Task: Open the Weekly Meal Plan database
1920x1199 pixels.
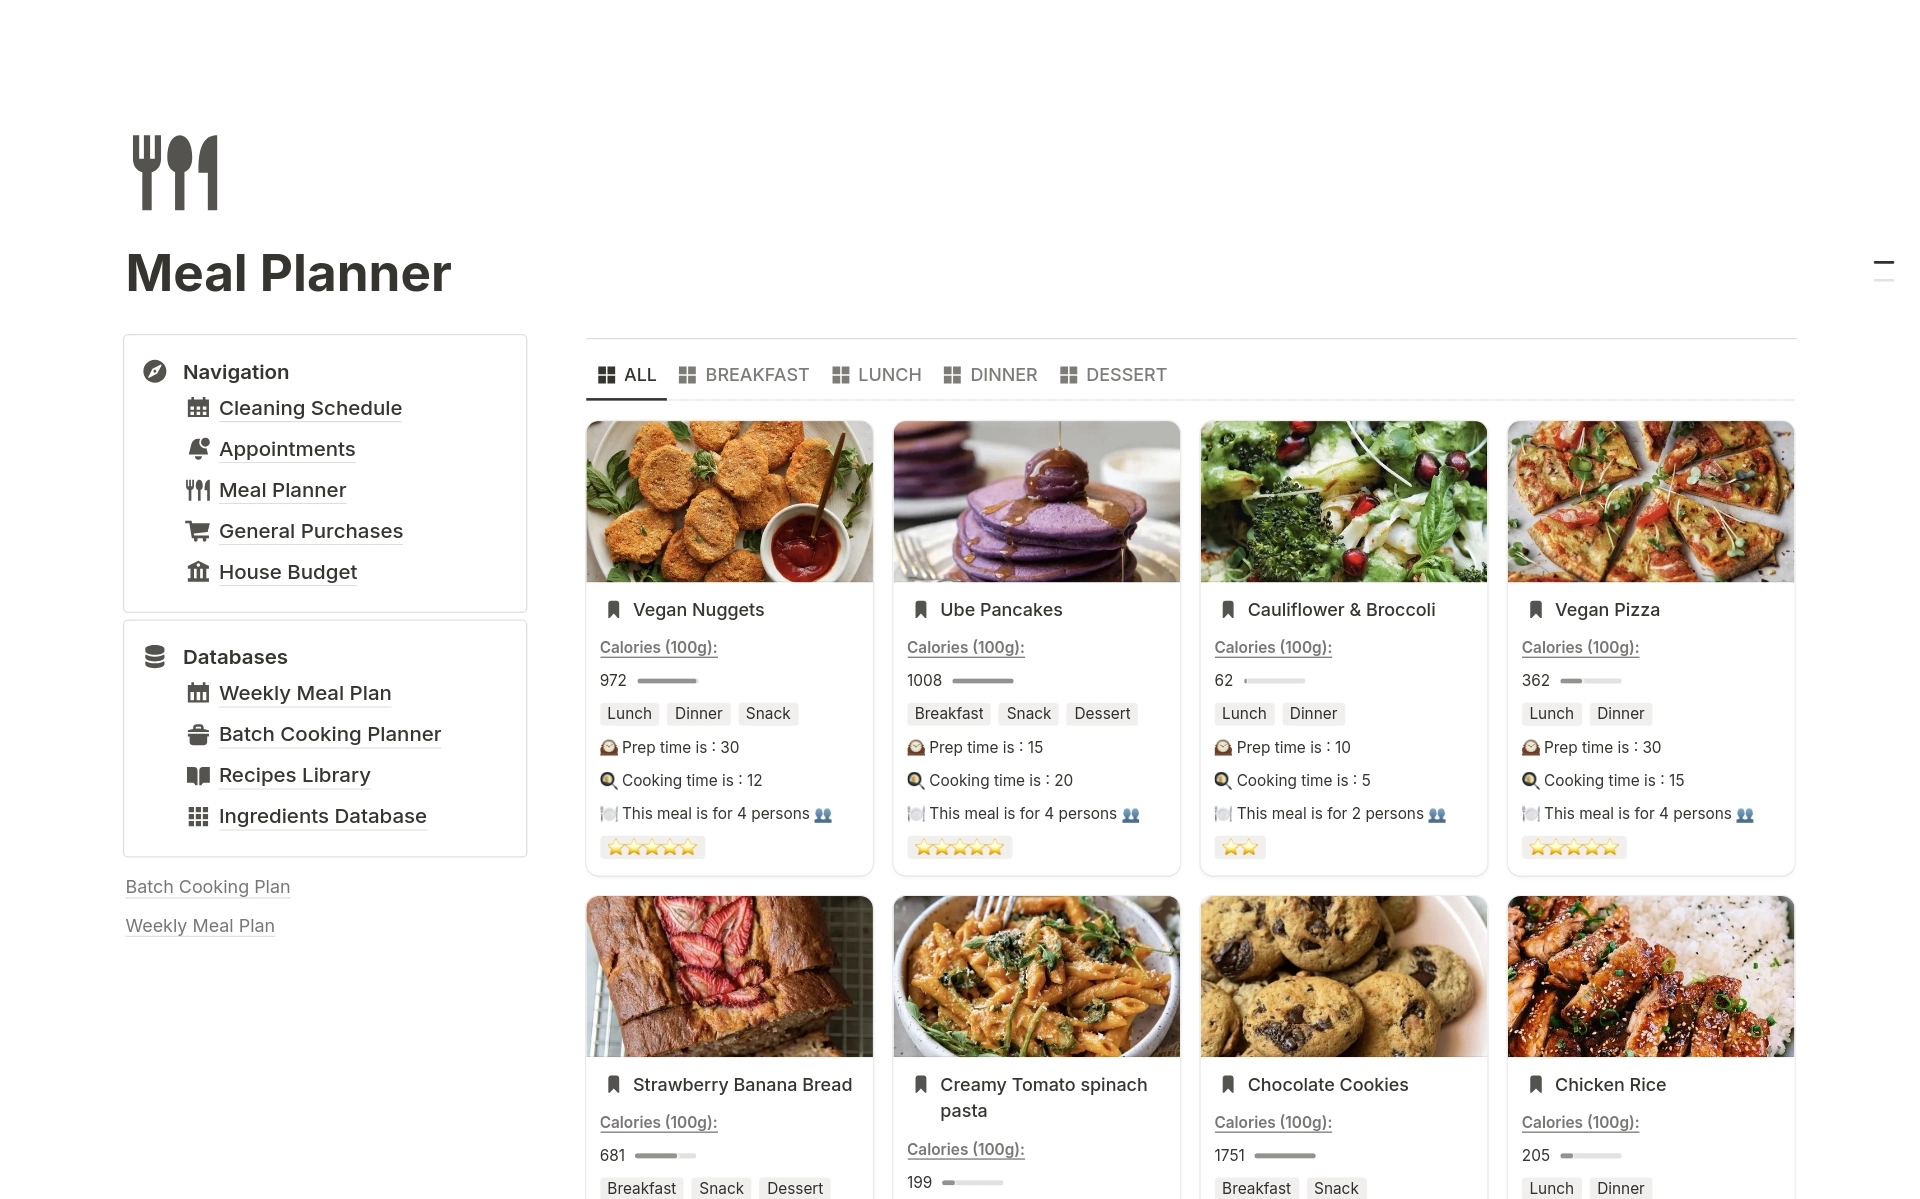Action: coord(305,692)
